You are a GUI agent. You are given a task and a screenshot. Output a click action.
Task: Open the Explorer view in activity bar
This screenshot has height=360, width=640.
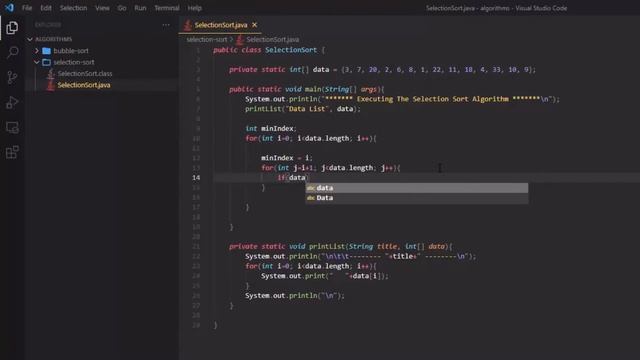coord(12,28)
